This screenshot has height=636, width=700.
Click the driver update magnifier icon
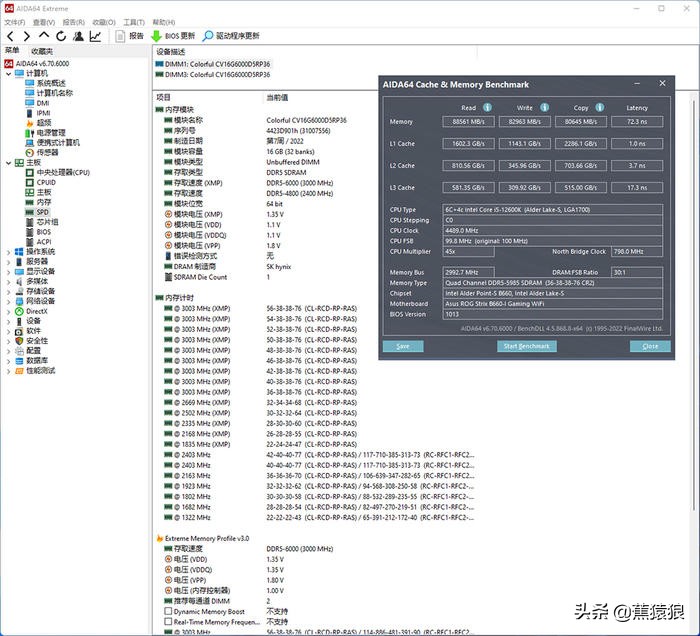[208, 36]
